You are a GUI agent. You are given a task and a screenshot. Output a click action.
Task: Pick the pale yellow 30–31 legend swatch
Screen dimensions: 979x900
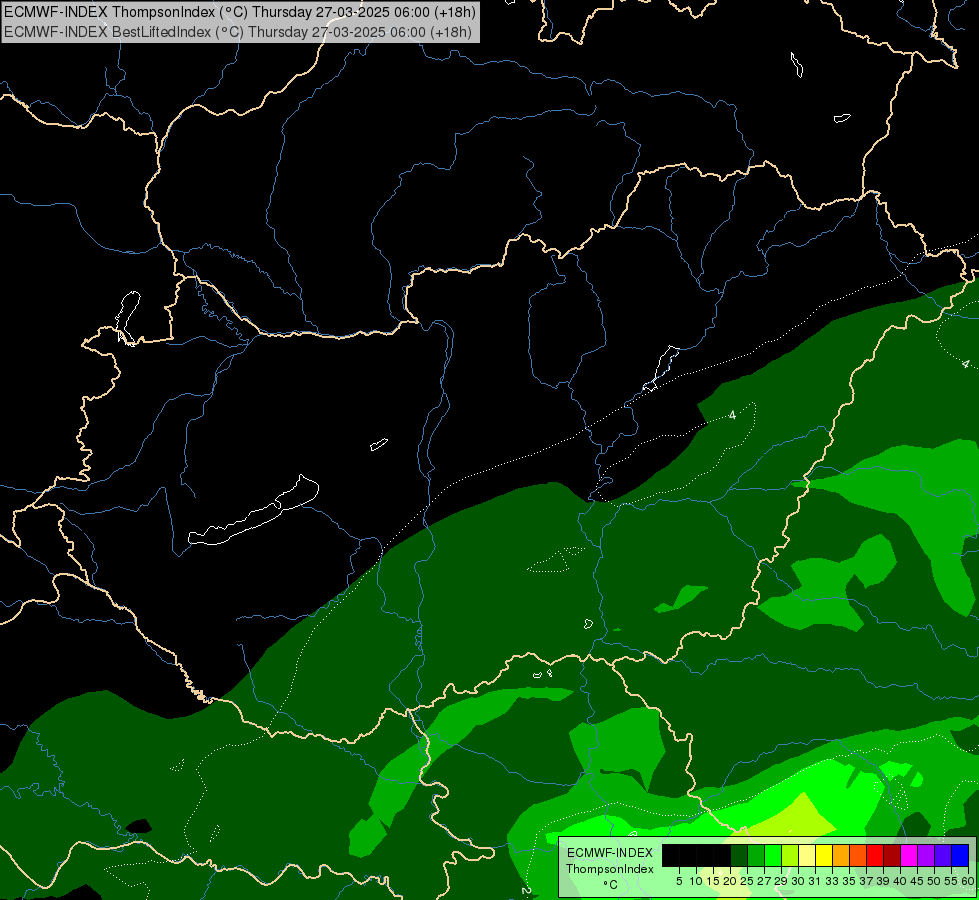point(807,856)
